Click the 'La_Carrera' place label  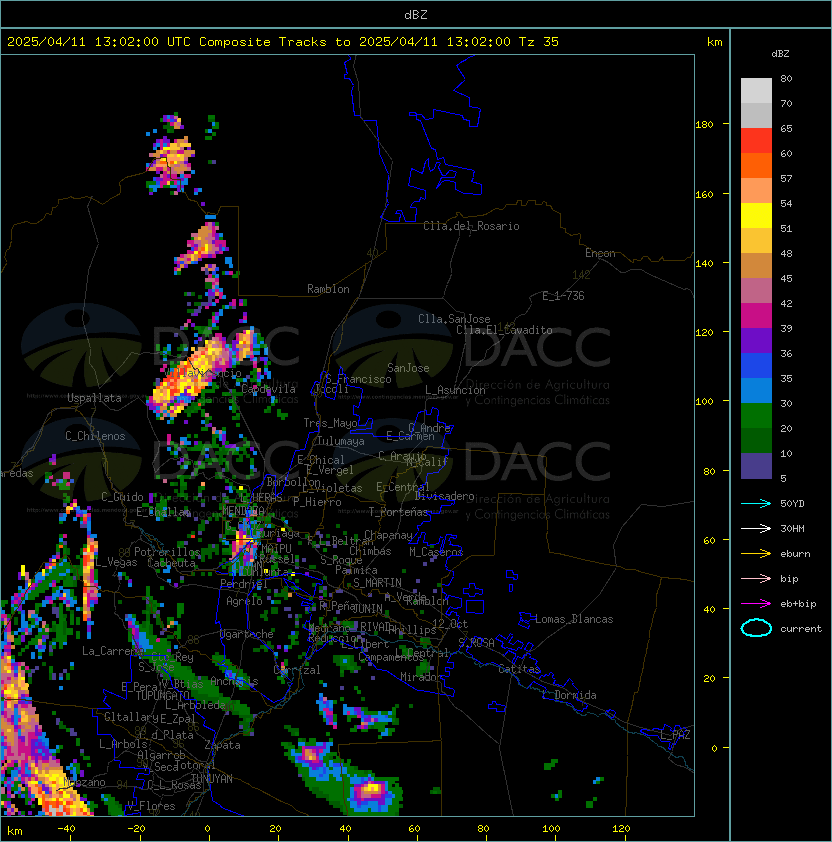[112, 651]
